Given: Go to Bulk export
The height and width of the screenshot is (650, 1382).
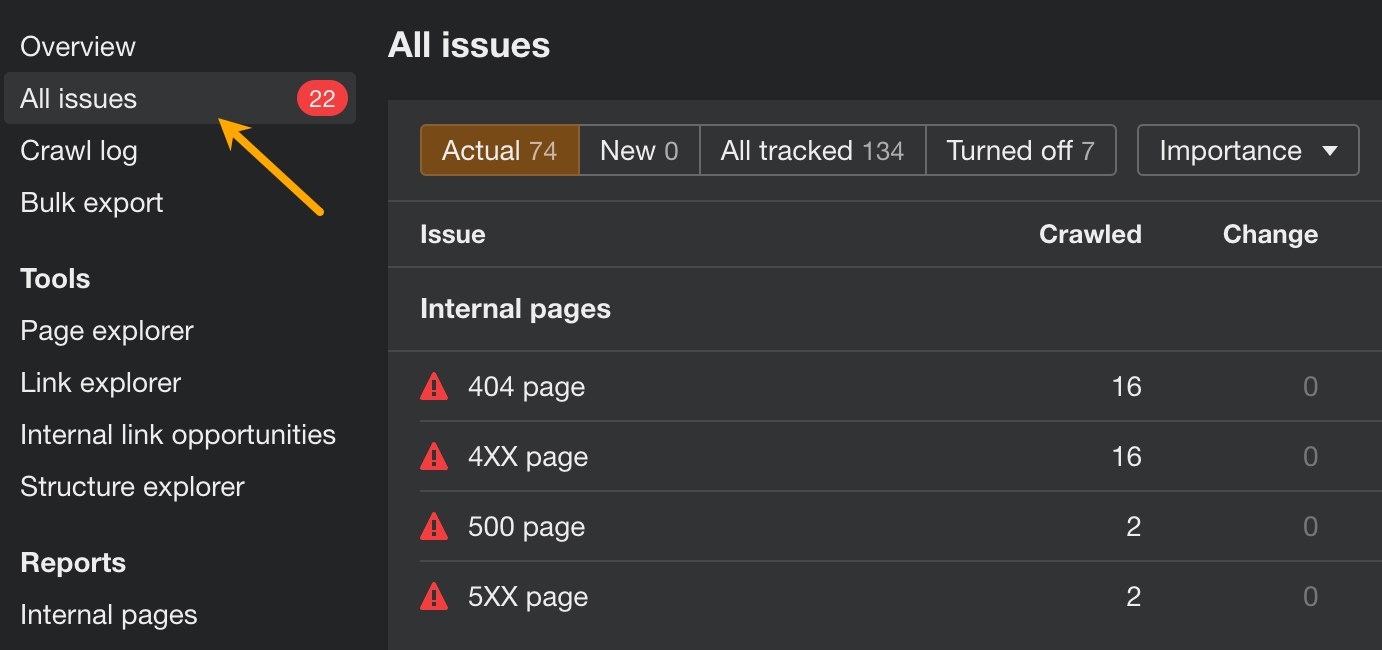Looking at the screenshot, I should (91, 202).
